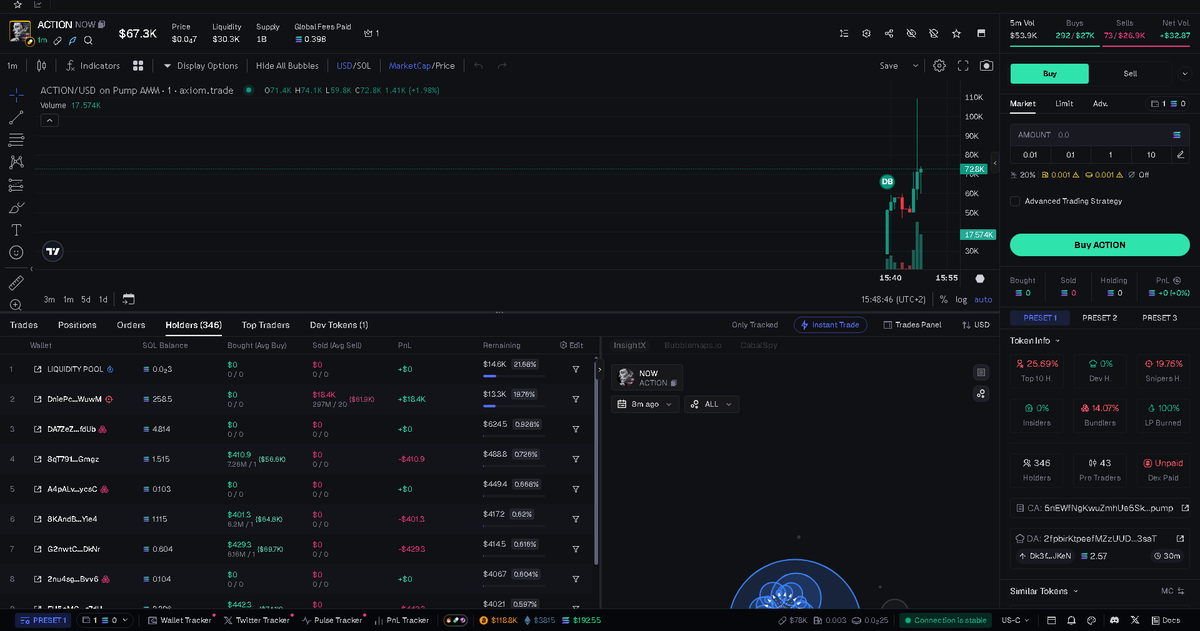The width and height of the screenshot is (1200, 631).
Task: Click the share icon in header
Action: point(889,33)
